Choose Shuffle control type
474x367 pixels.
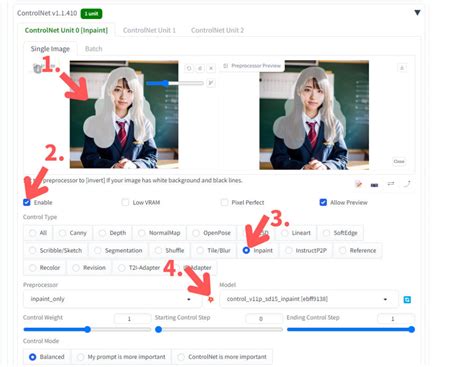tap(170, 250)
